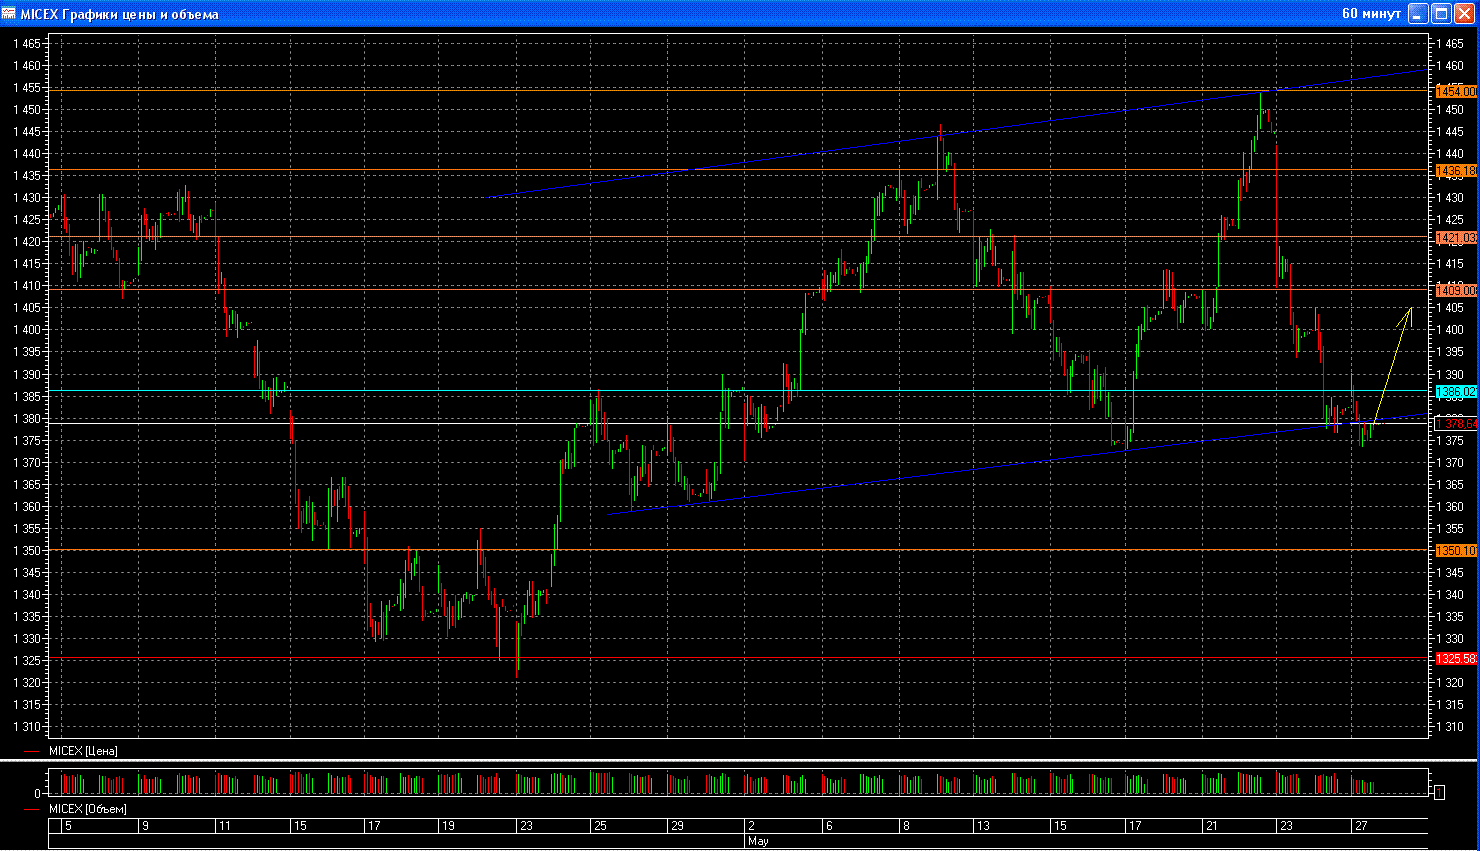Screen dimensions: 1480x851
Task: Click the MICEX window icon in title bar
Action: (9, 14)
